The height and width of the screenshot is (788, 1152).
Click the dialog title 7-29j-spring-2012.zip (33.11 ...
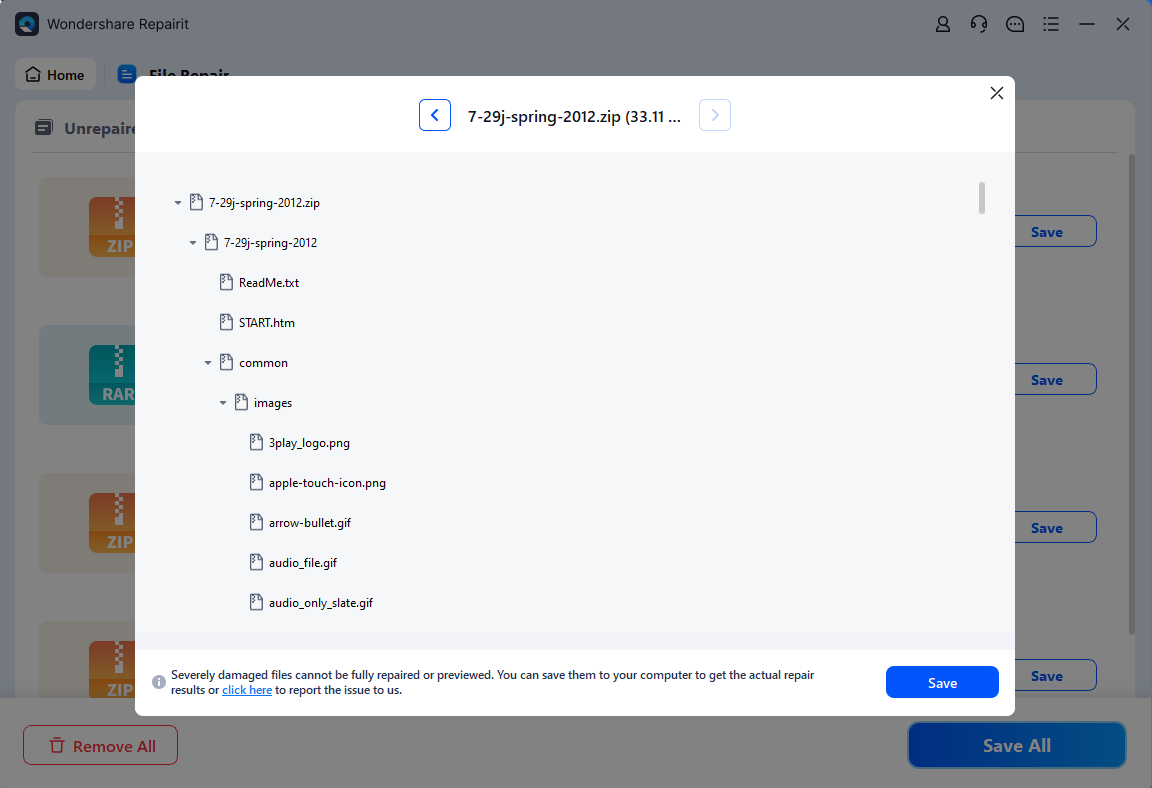click(575, 116)
